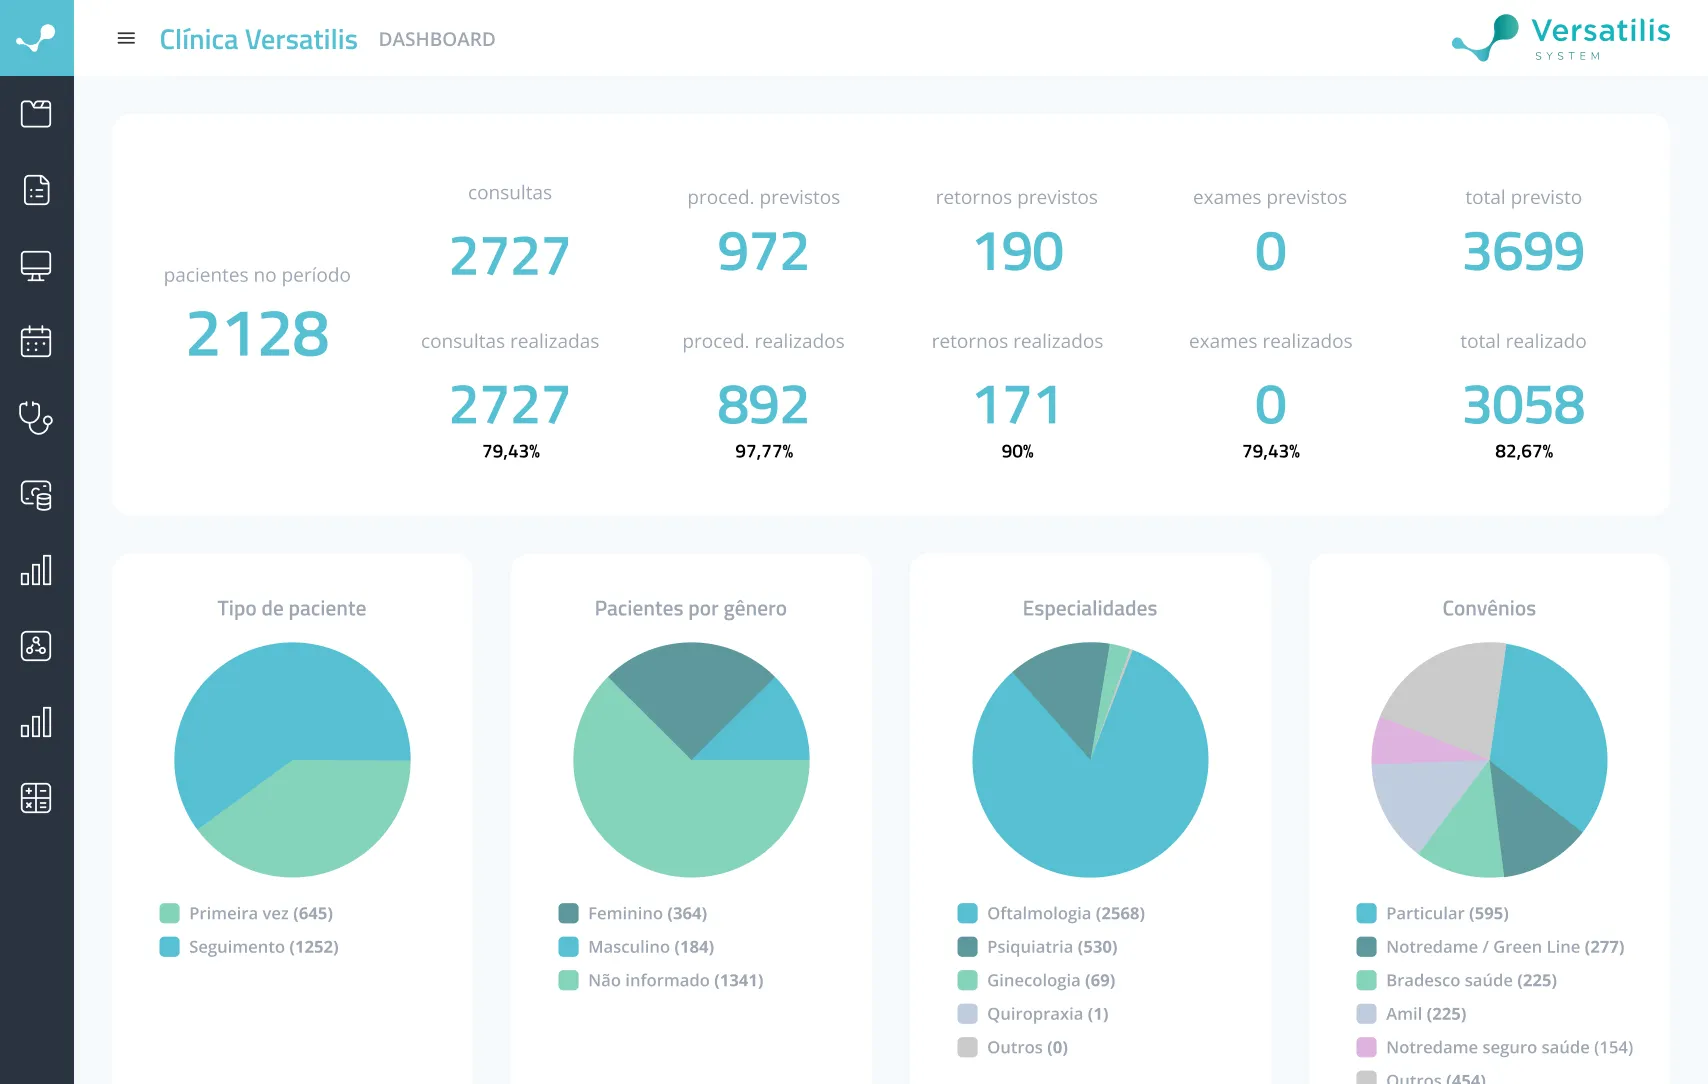Click total realizado value 3058

click(x=1523, y=405)
